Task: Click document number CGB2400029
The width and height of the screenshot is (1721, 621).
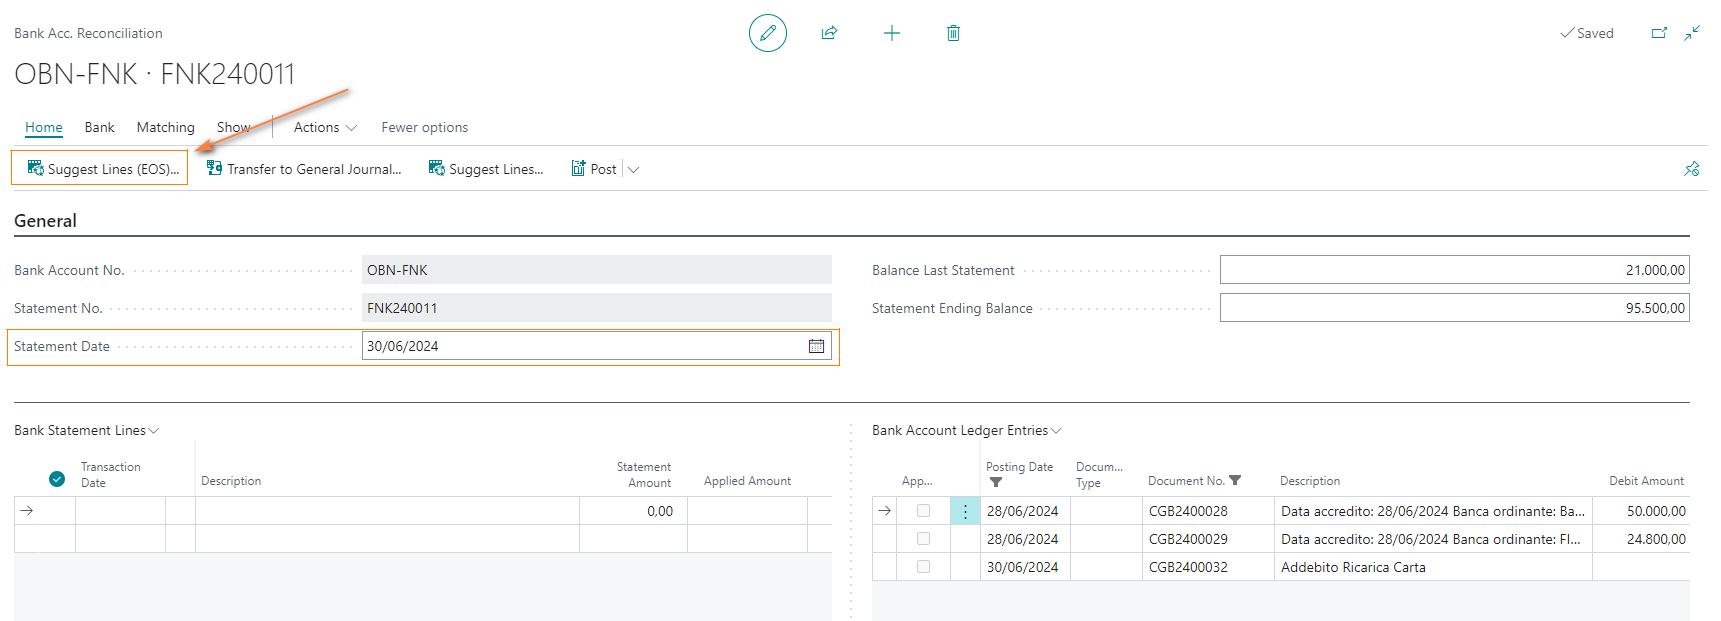Action: (x=1188, y=539)
